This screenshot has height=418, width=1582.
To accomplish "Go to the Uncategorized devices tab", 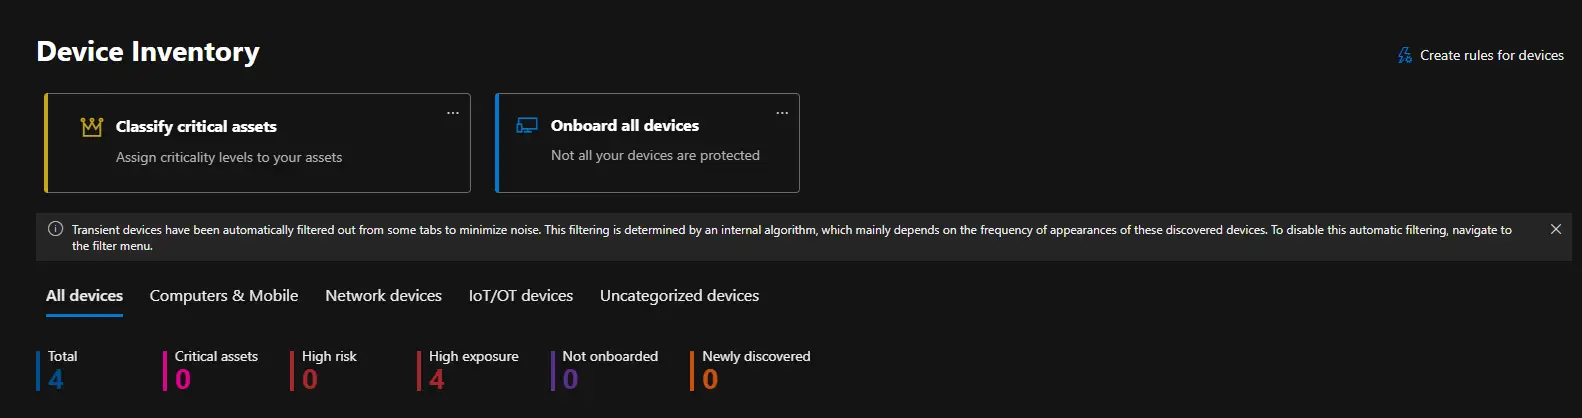I will coord(679,296).
